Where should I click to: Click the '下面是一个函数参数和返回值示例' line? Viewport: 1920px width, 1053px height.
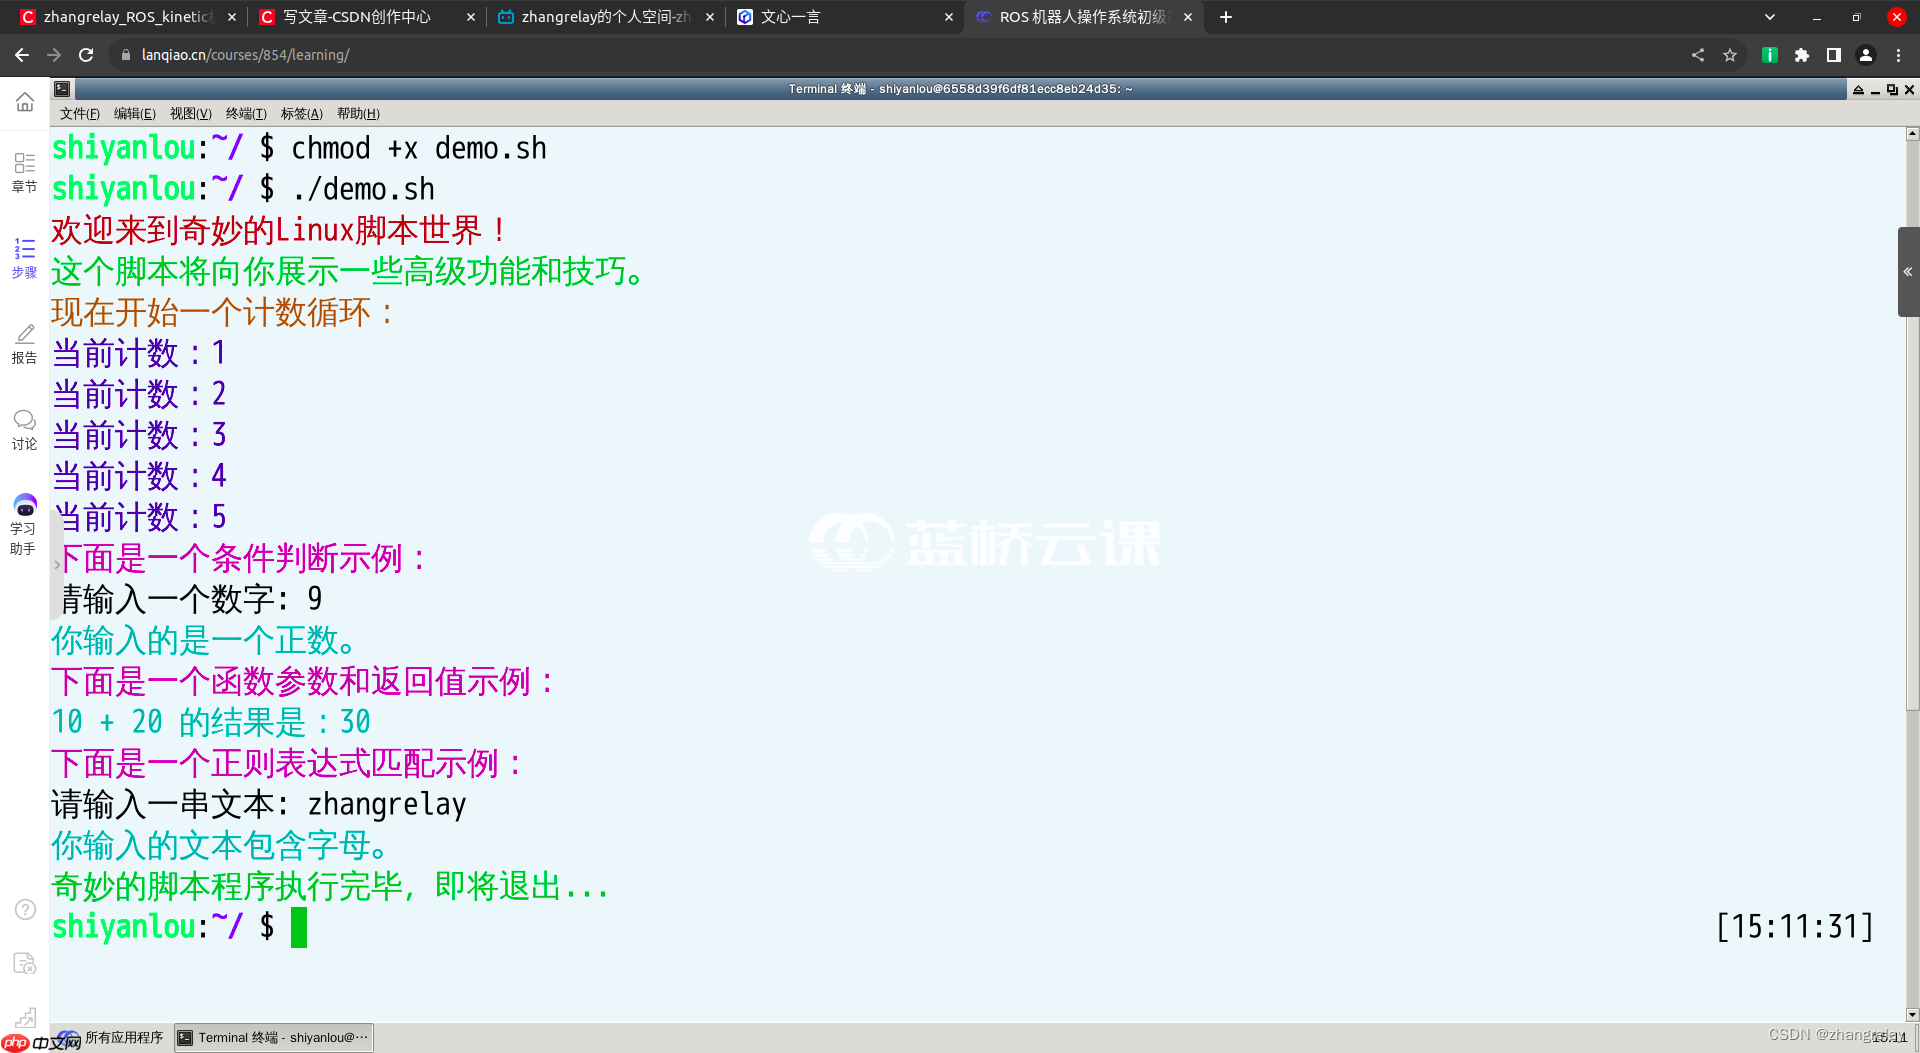(x=305, y=681)
